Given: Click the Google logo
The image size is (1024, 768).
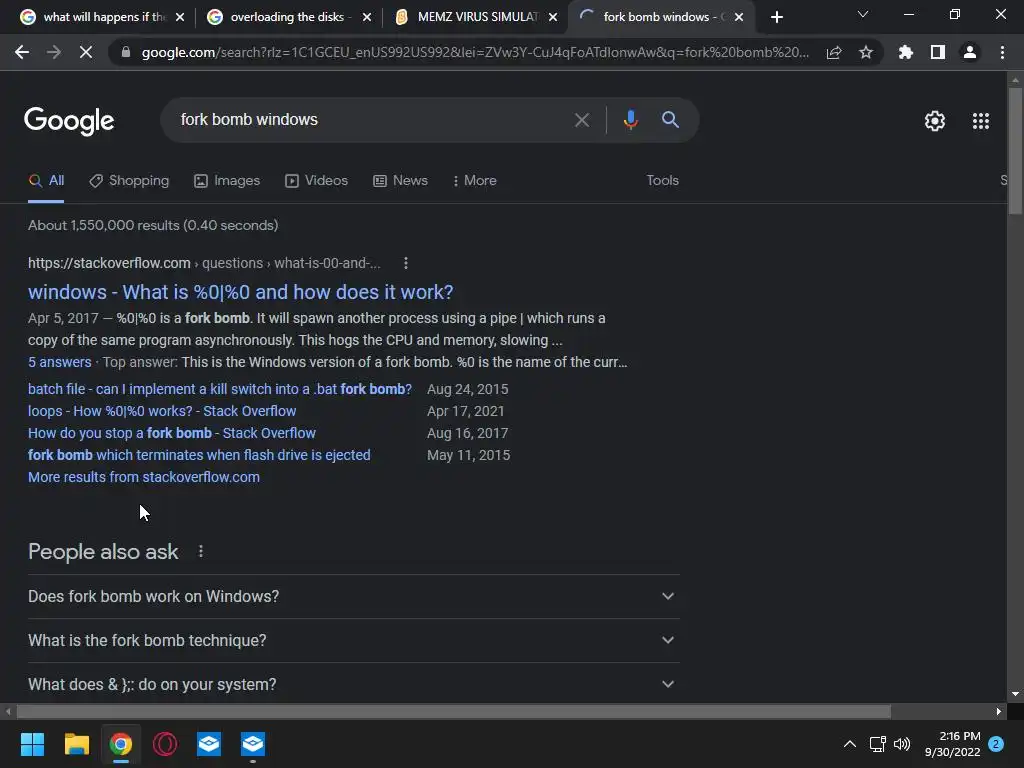Looking at the screenshot, I should (69, 121).
